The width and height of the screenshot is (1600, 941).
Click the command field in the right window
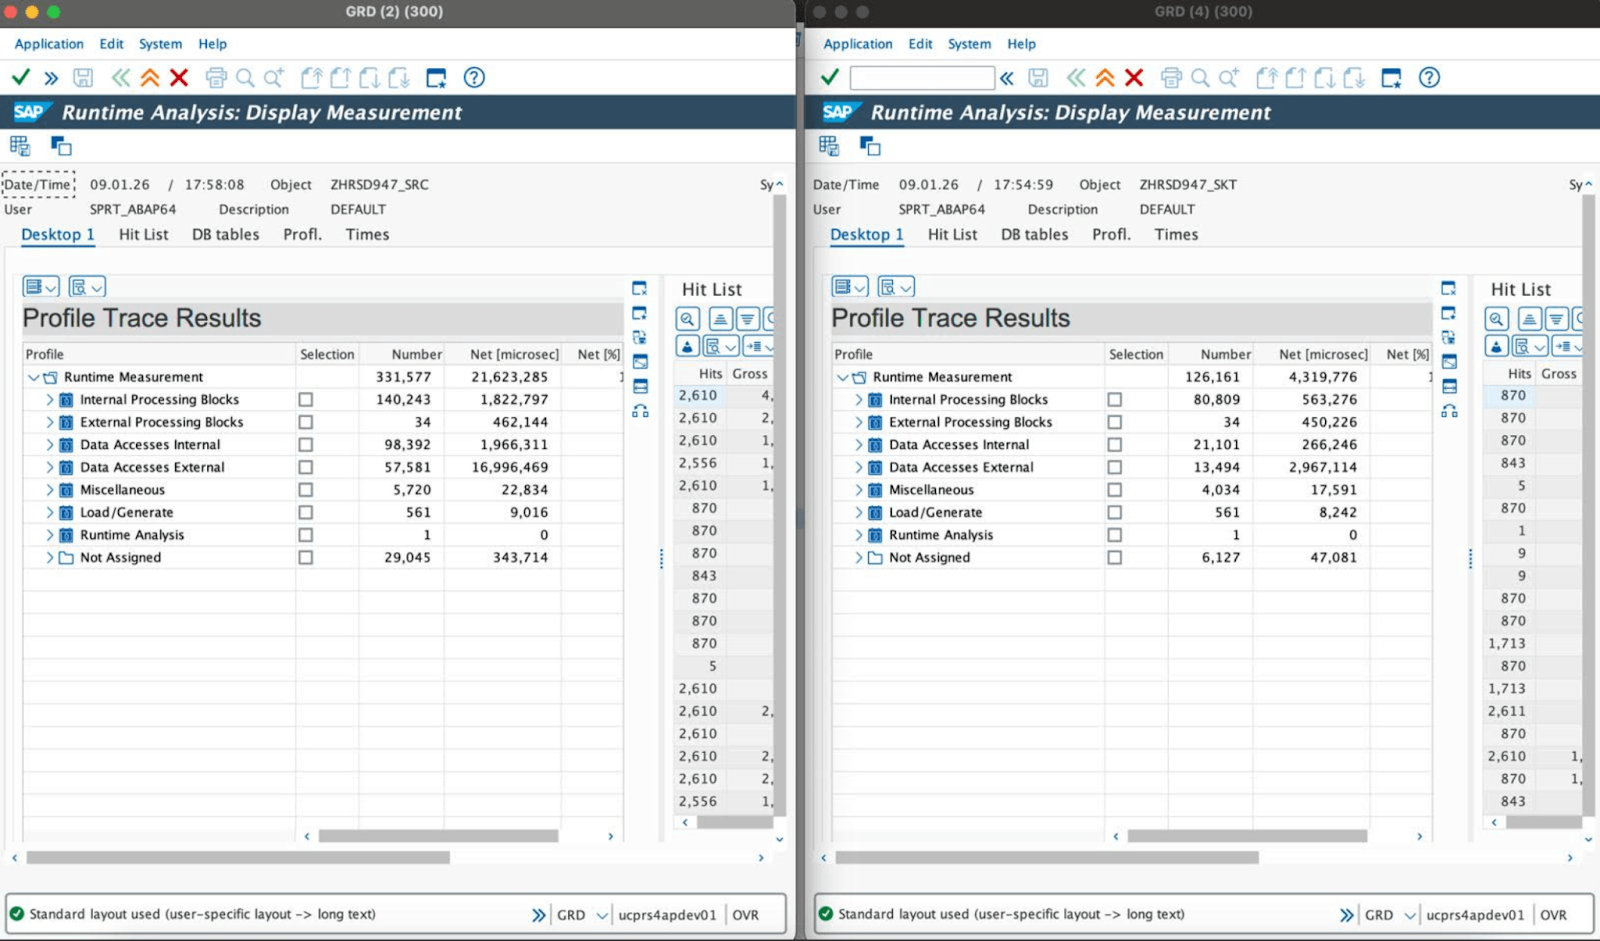921,77
